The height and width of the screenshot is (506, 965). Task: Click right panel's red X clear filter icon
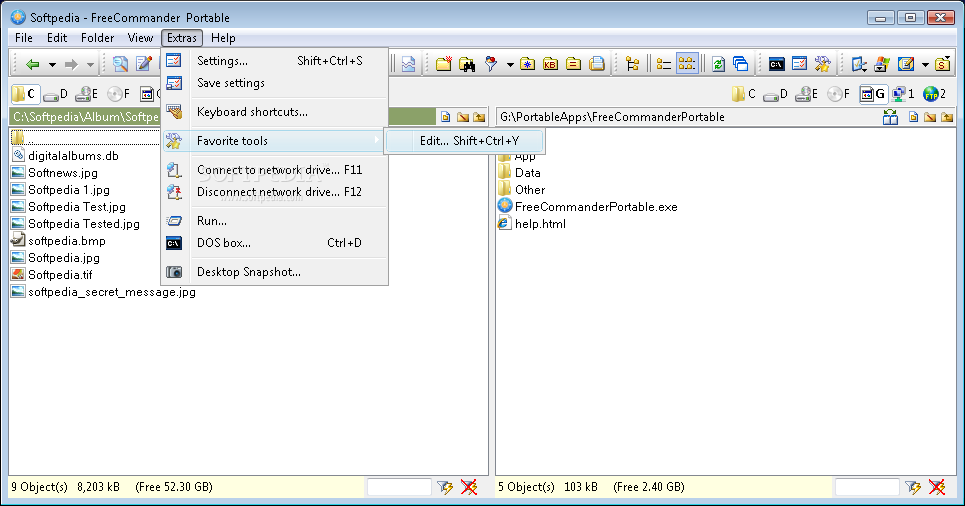(x=937, y=487)
